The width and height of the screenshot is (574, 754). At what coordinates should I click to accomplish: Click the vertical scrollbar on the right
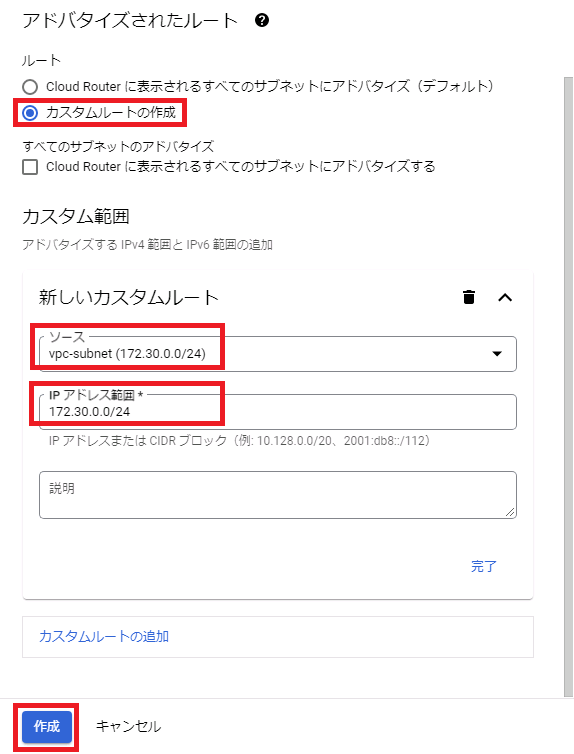pyautogui.click(x=568, y=387)
